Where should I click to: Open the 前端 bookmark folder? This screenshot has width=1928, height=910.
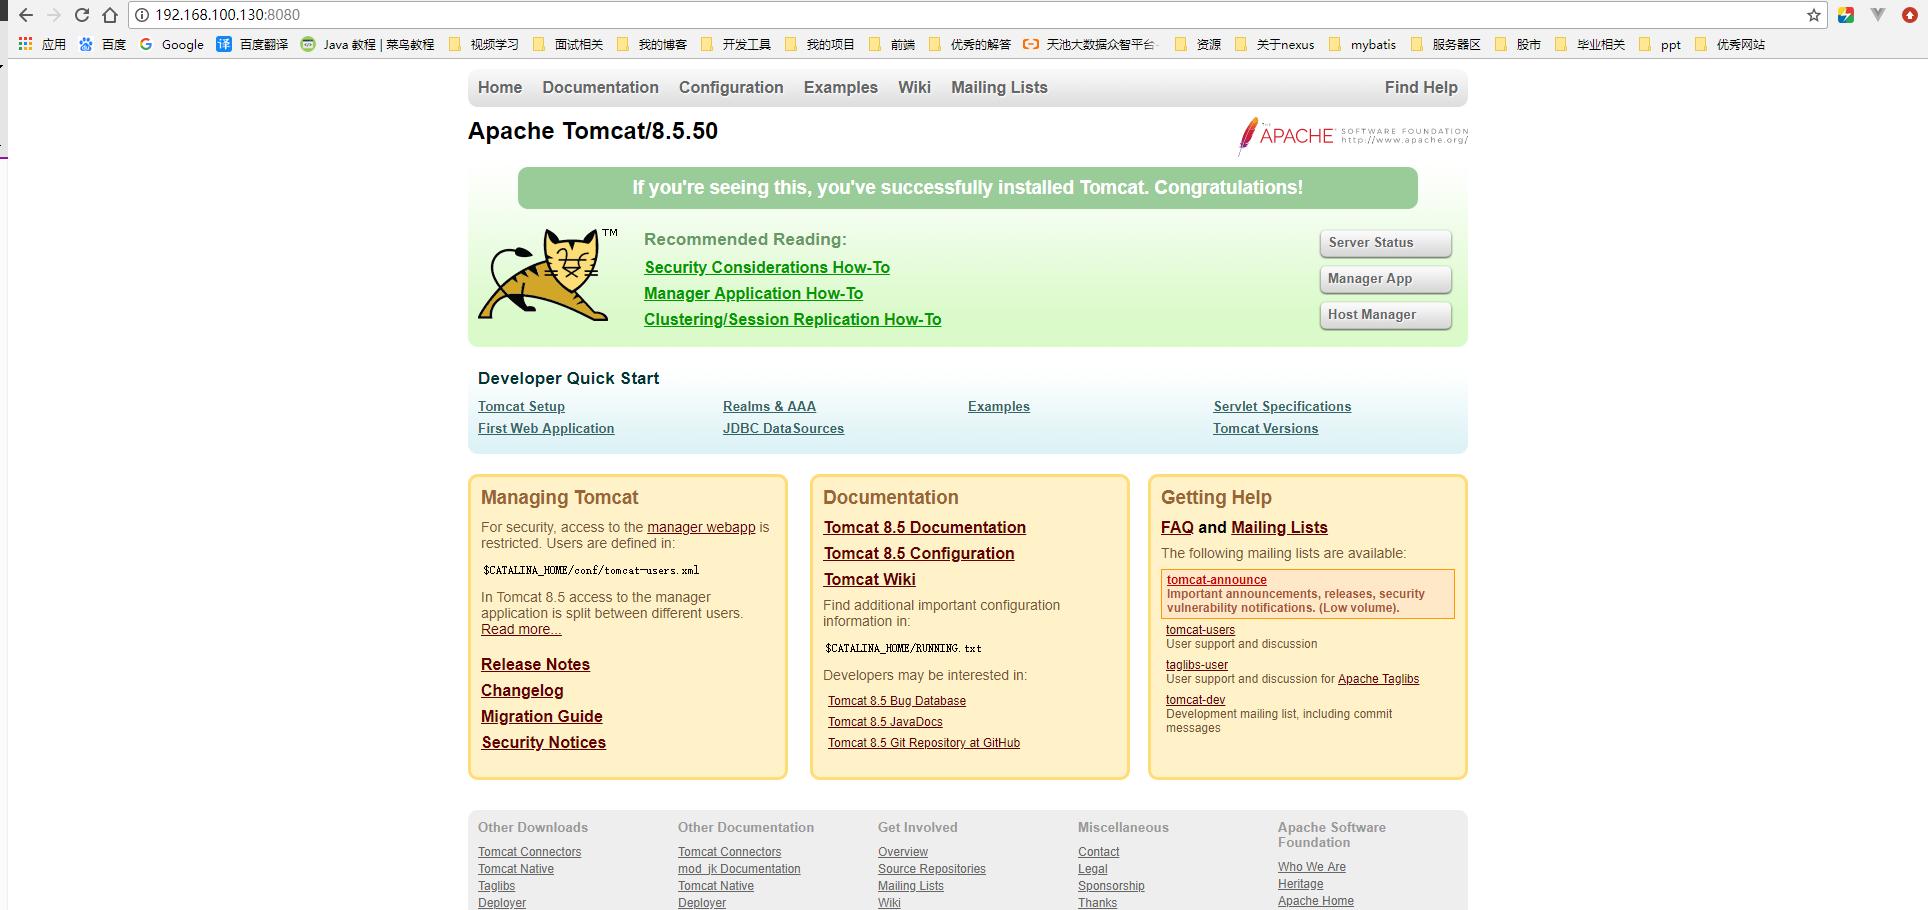pyautogui.click(x=892, y=44)
